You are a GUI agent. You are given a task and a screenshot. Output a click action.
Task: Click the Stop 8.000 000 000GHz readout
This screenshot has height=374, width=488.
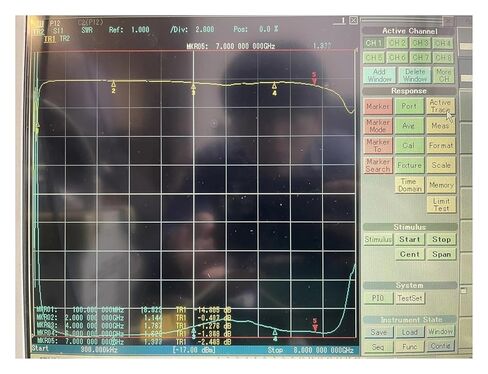[x=310, y=350]
